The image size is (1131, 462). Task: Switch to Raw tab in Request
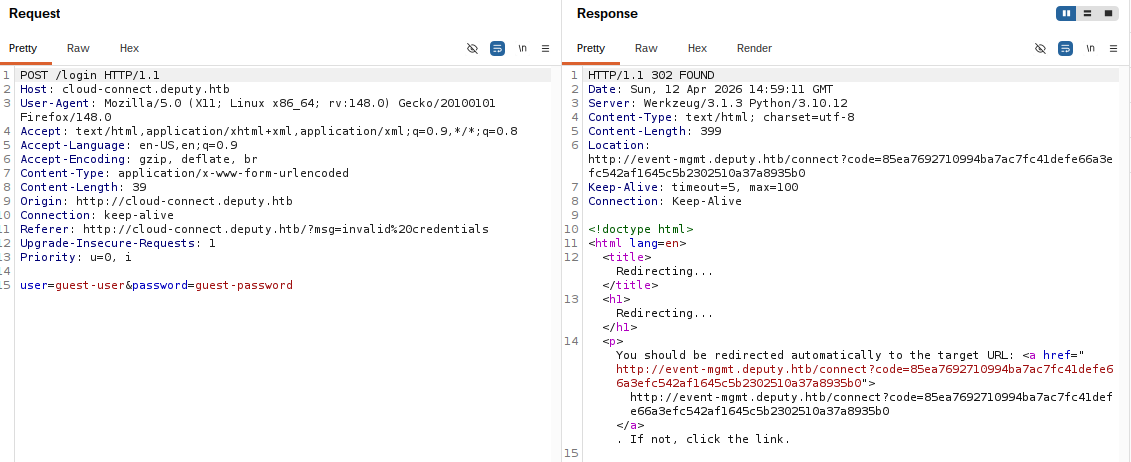[x=78, y=48]
